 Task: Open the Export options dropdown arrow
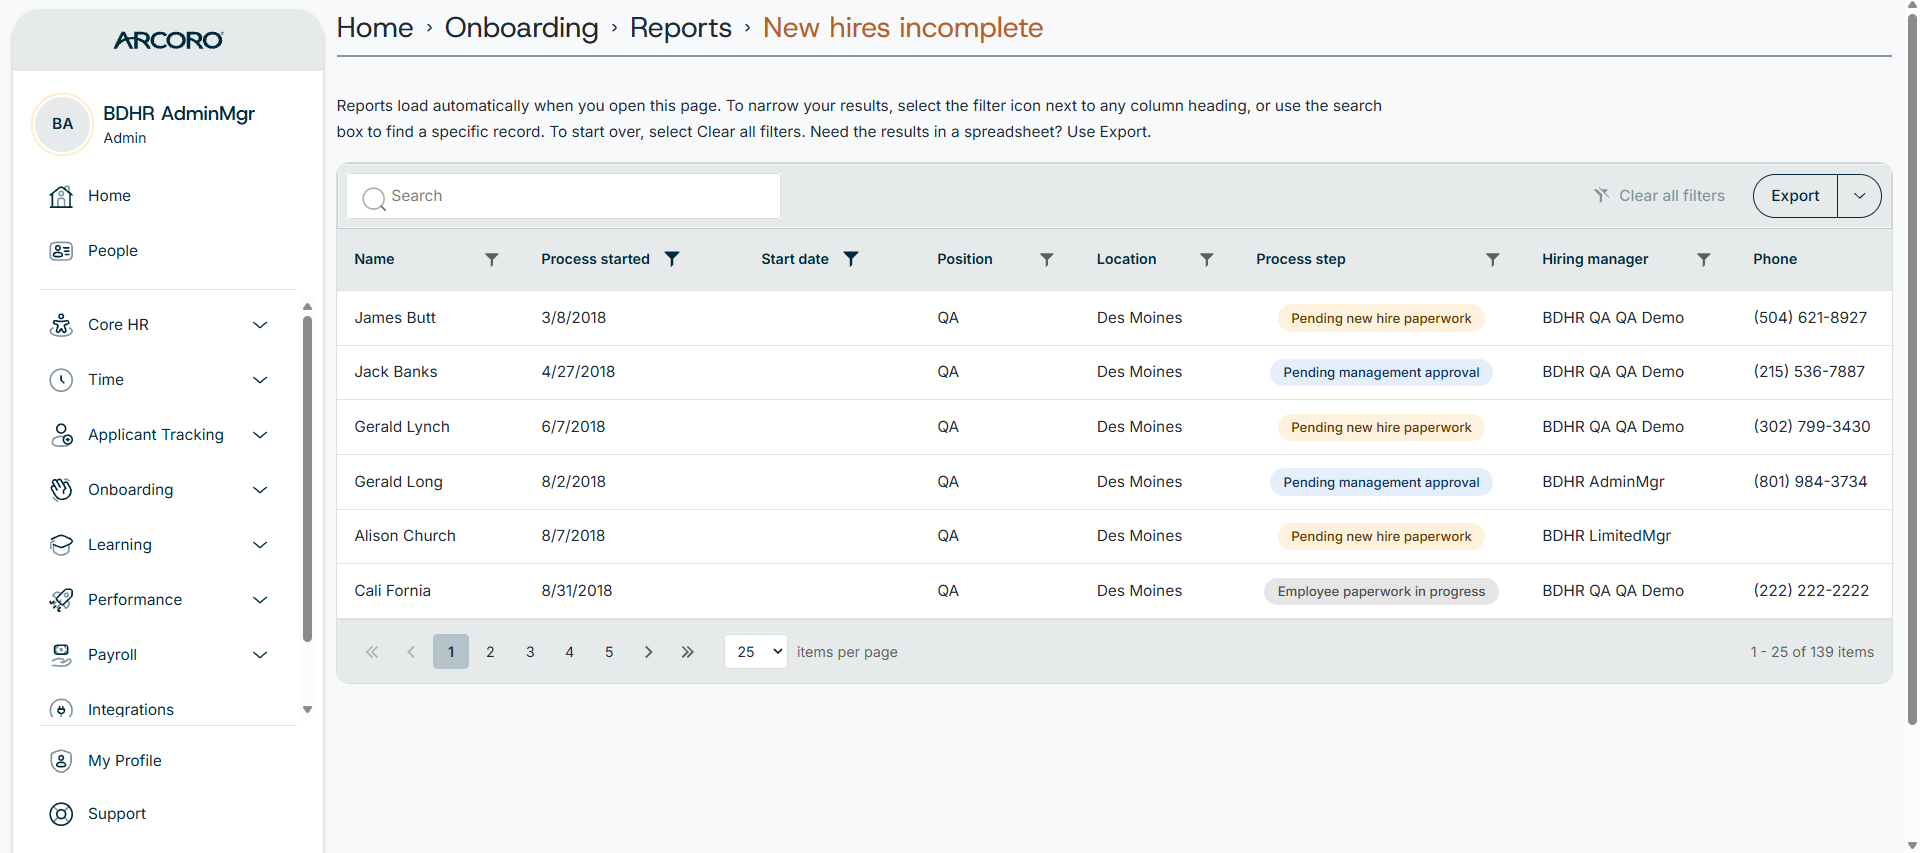point(1860,196)
